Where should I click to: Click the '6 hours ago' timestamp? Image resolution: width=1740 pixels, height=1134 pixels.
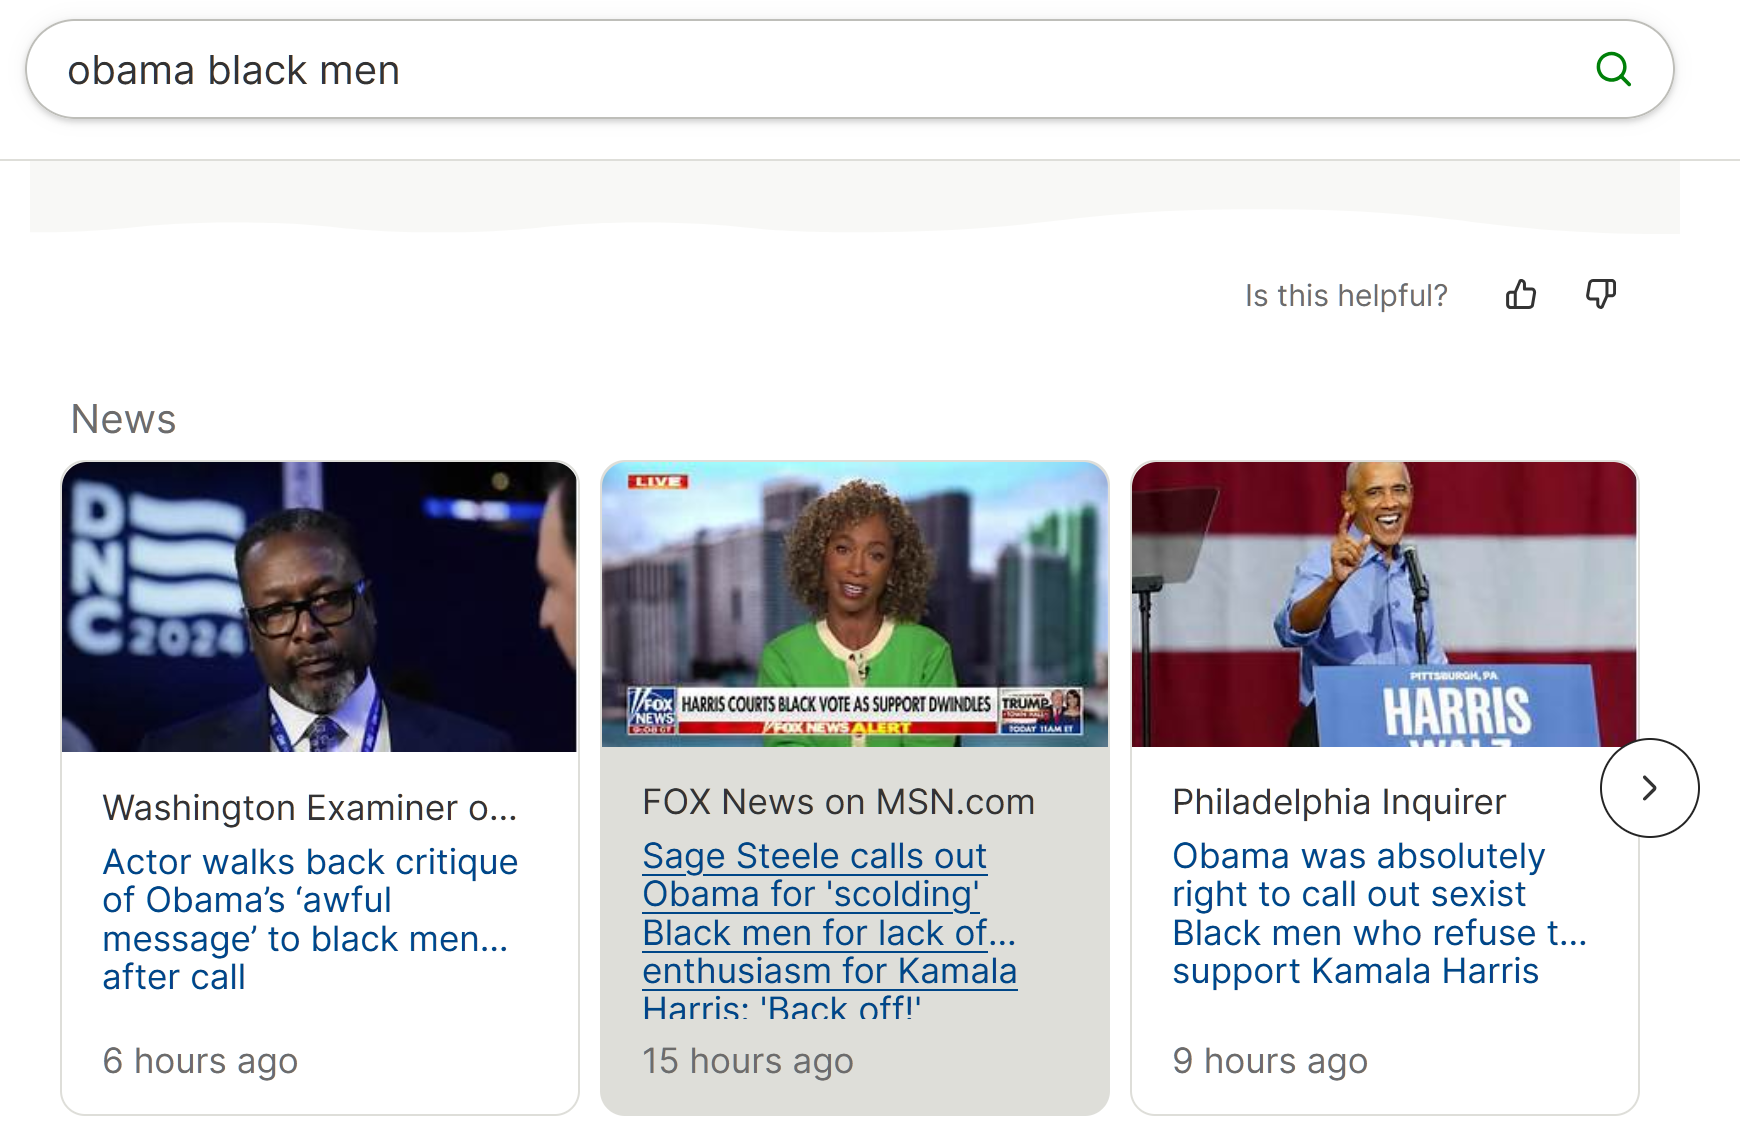tap(200, 1061)
